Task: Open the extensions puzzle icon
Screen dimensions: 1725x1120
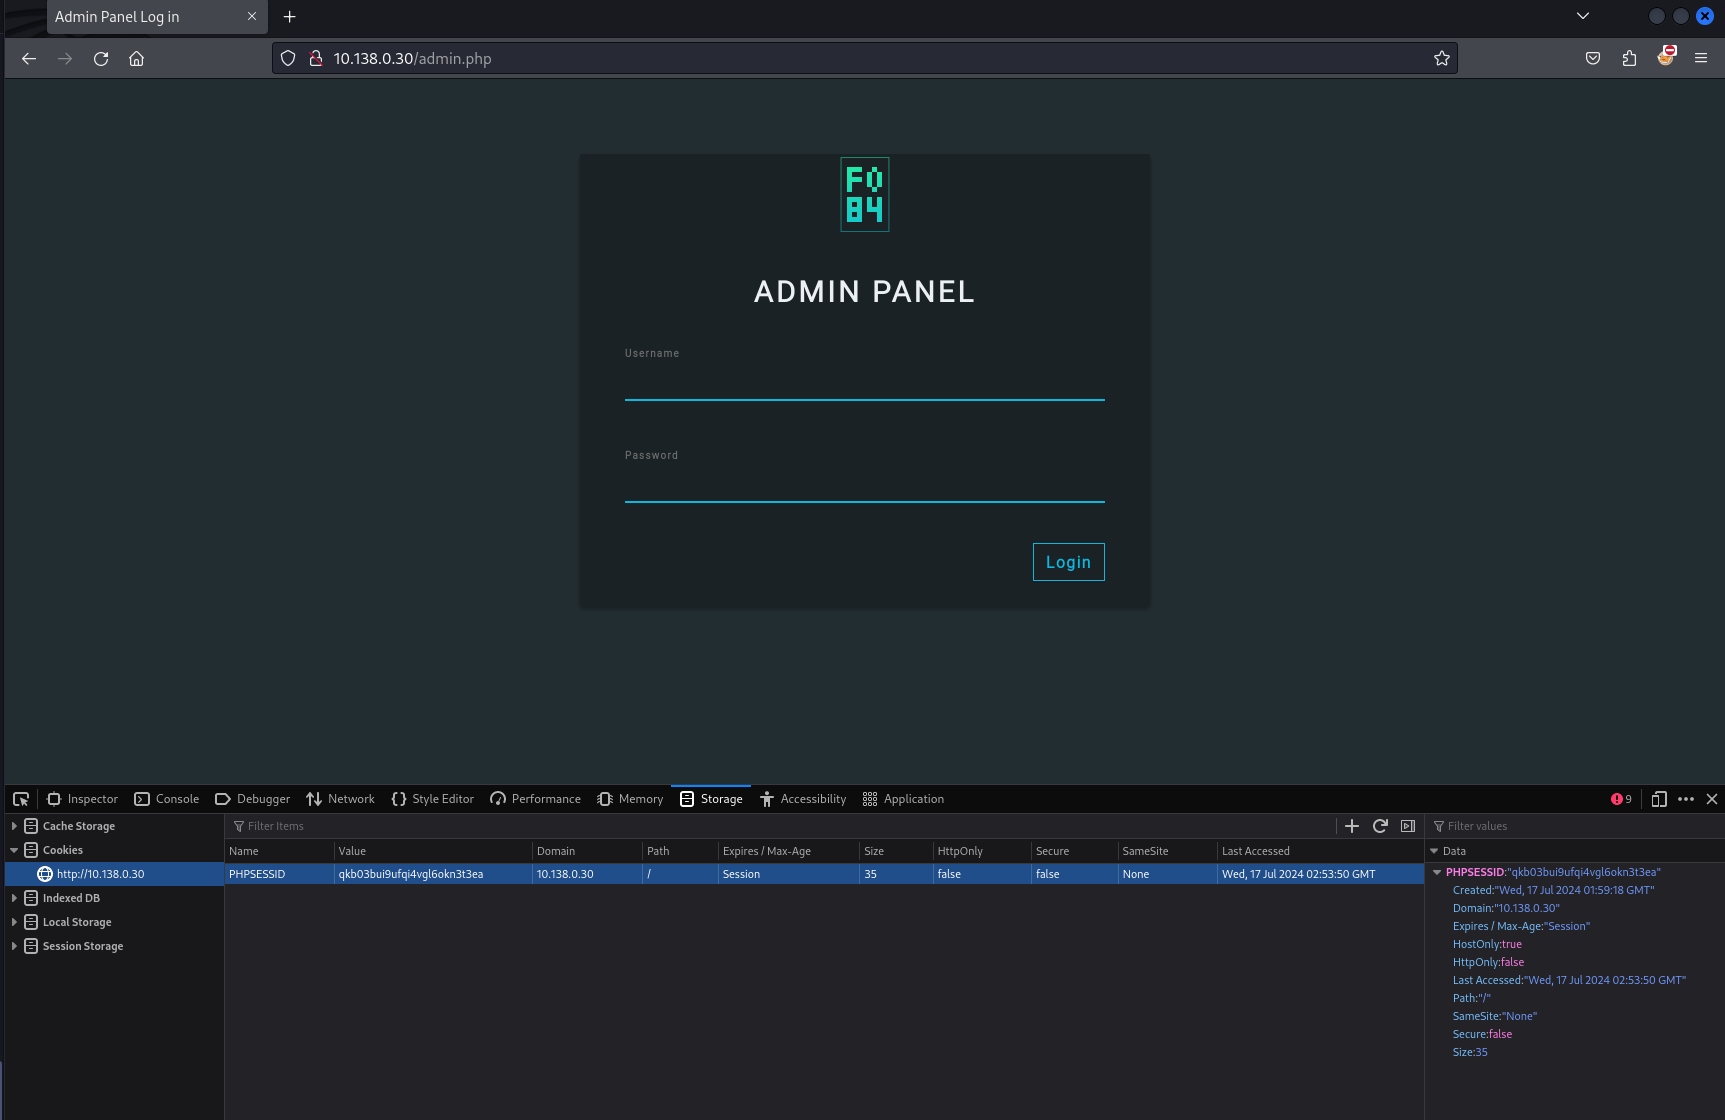Action: (1629, 59)
